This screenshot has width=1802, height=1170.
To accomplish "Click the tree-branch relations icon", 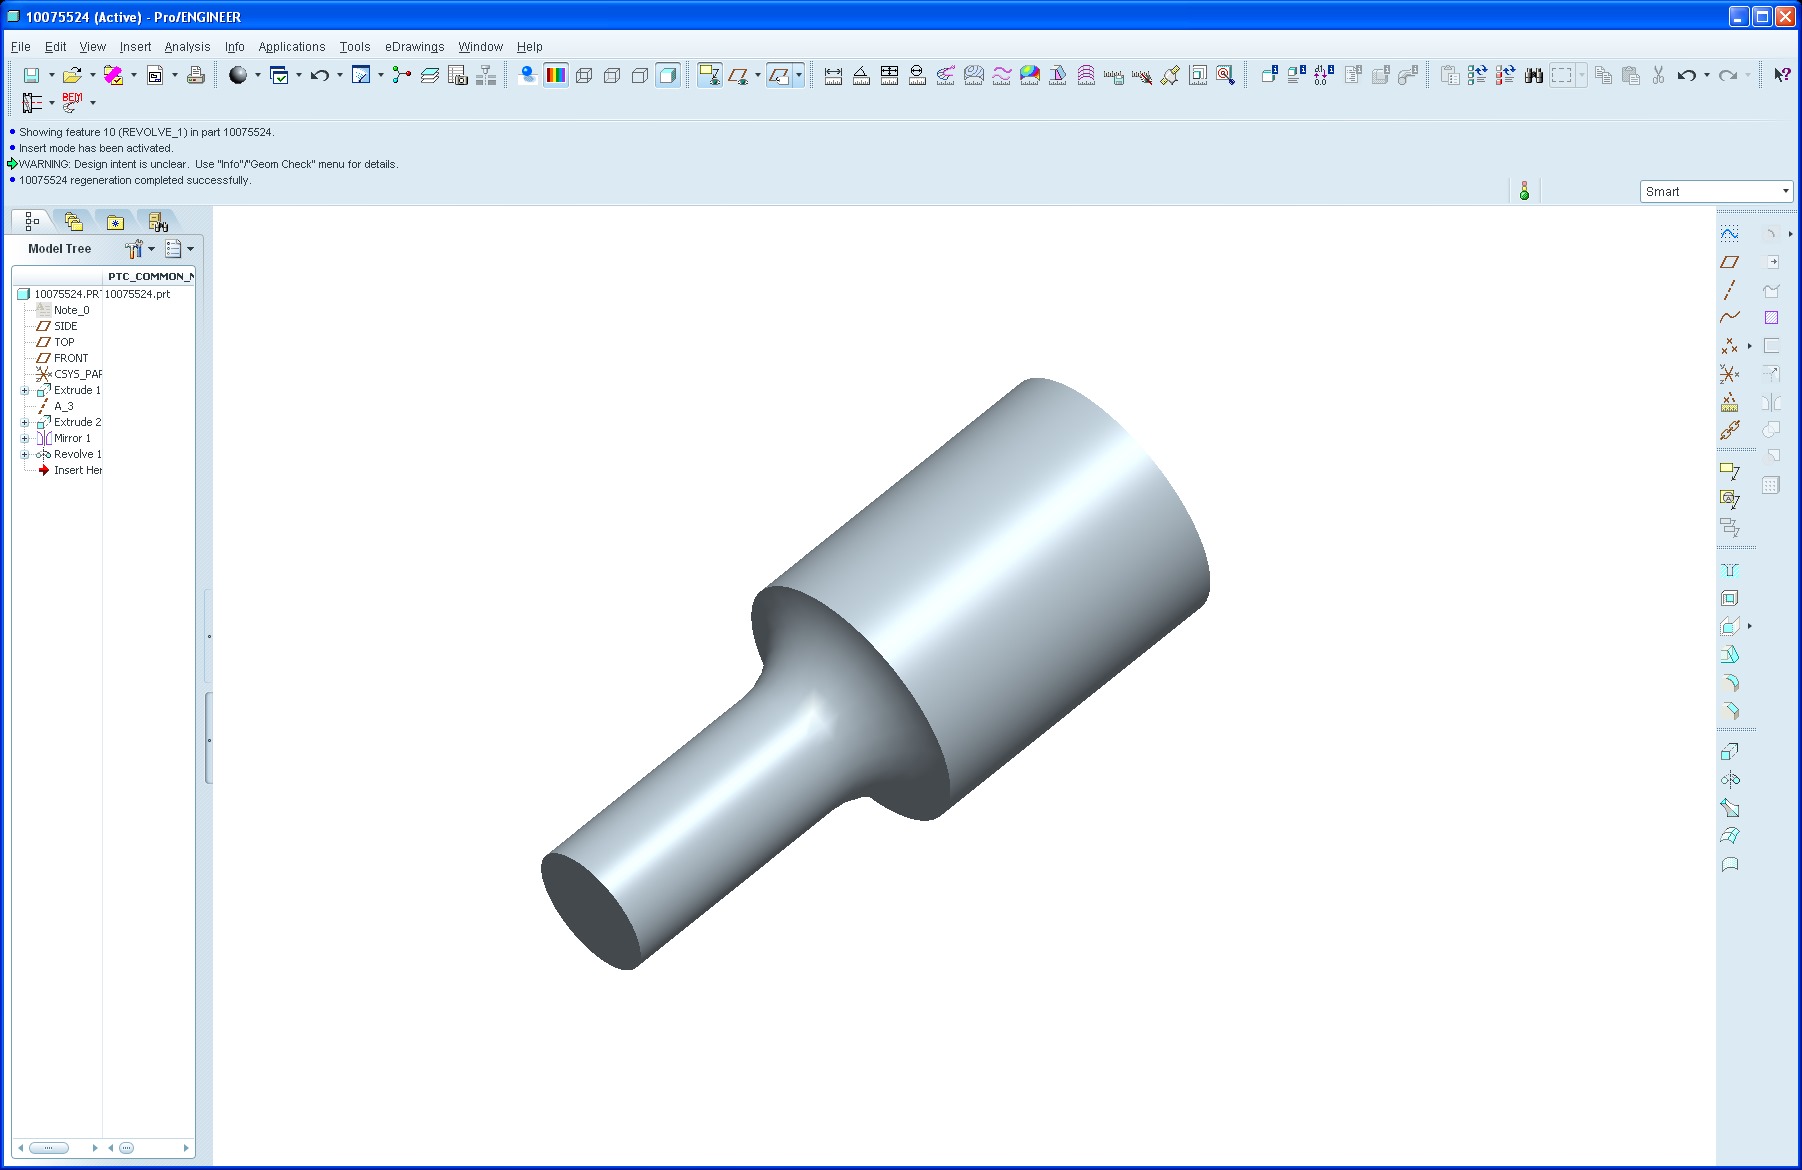I will point(402,75).
